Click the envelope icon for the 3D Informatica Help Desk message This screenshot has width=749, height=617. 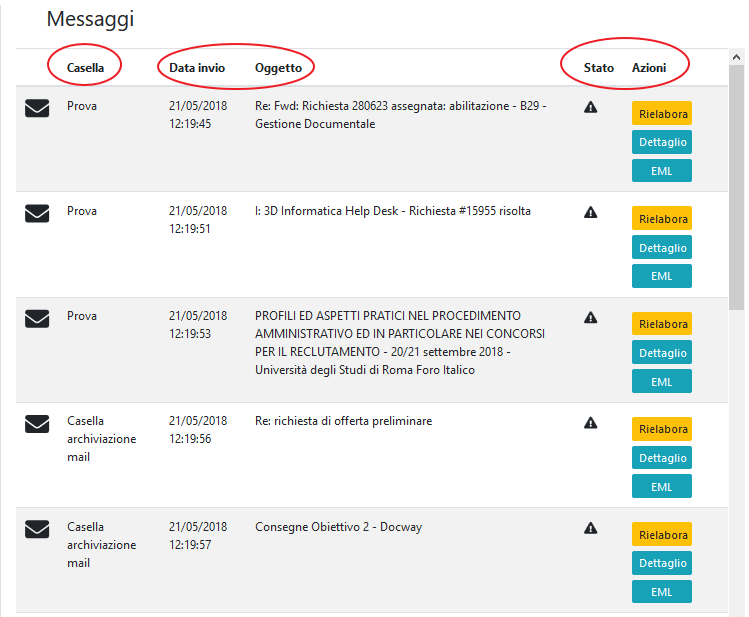coord(37,213)
